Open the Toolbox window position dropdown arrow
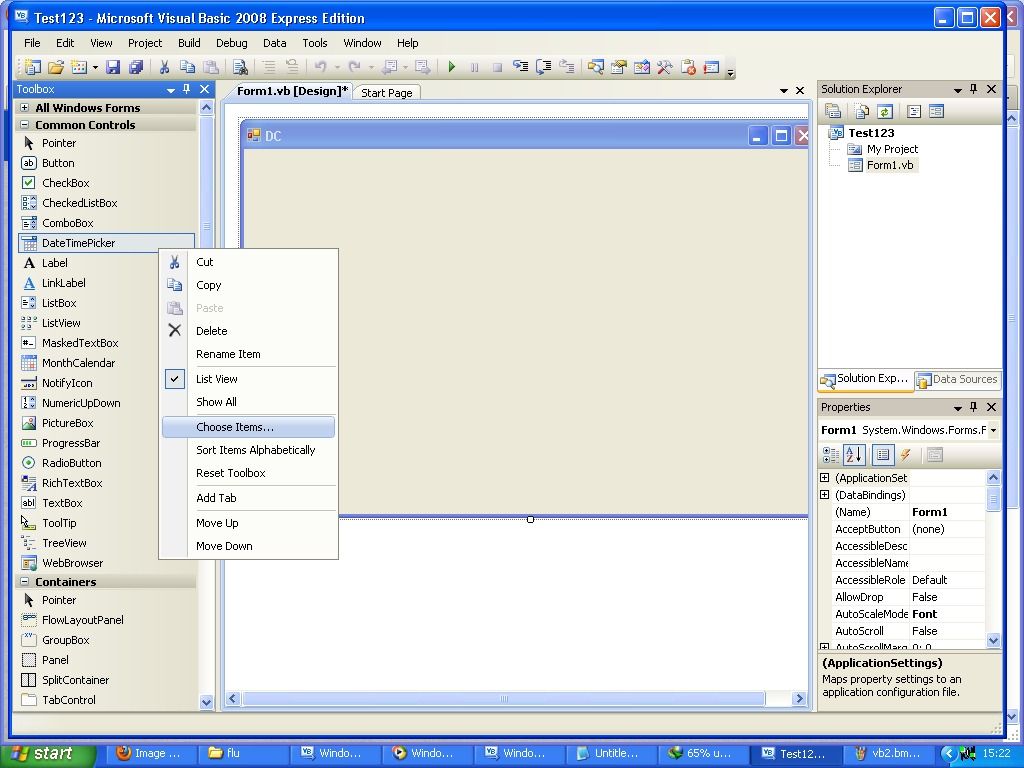 pyautogui.click(x=170, y=89)
